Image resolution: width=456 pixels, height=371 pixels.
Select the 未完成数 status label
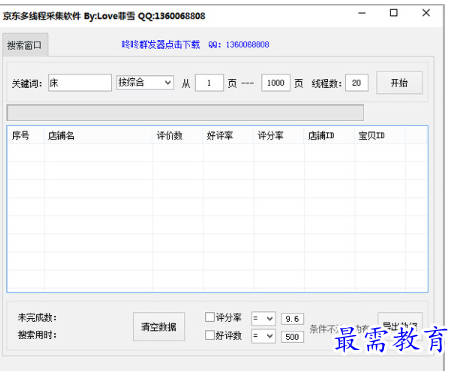(x=37, y=317)
